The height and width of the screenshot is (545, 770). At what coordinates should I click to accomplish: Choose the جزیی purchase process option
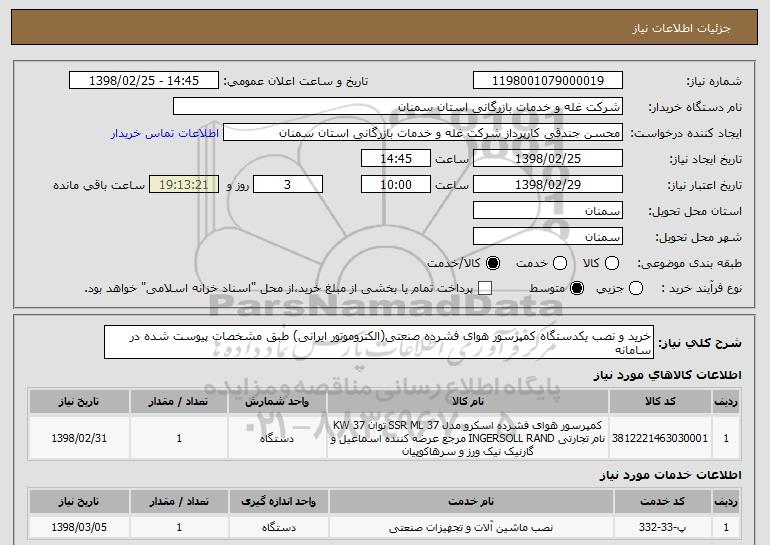(635, 288)
